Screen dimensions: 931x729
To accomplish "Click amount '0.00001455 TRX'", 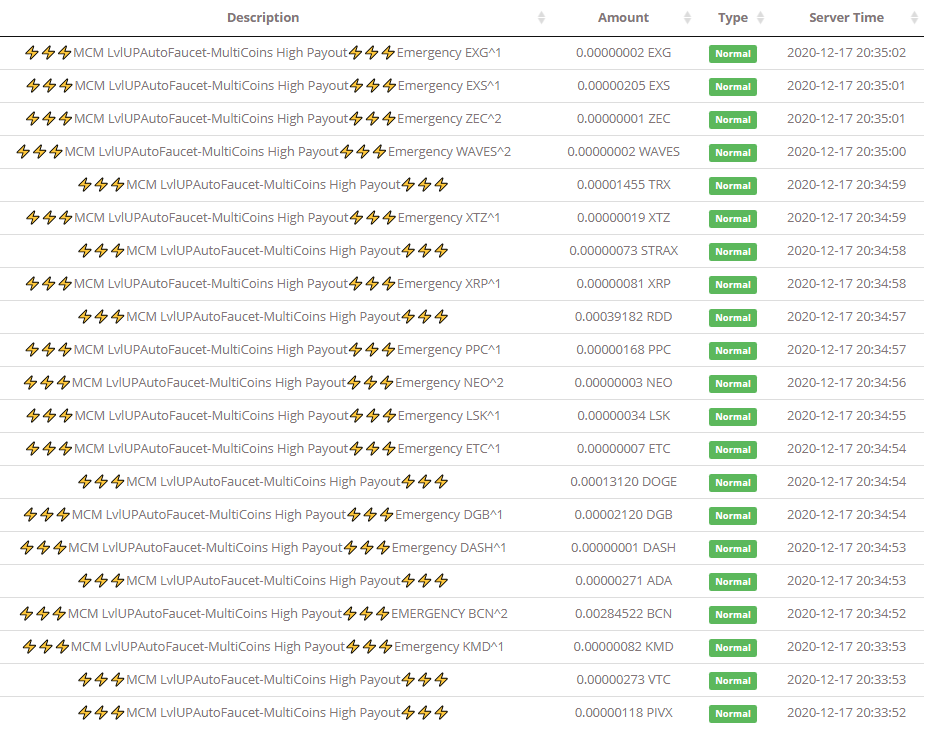I will [623, 185].
